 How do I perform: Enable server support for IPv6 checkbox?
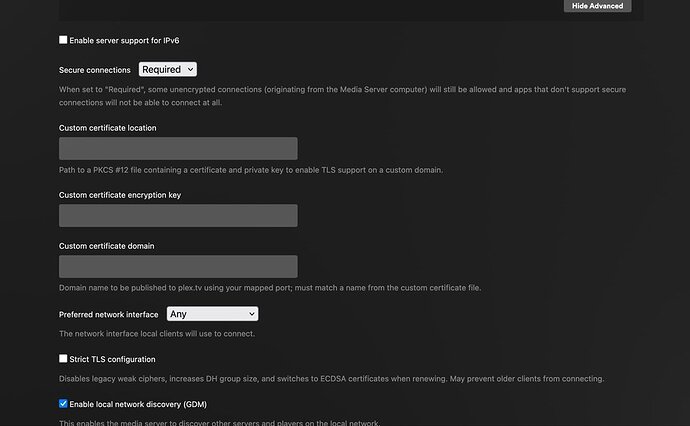tap(63, 40)
